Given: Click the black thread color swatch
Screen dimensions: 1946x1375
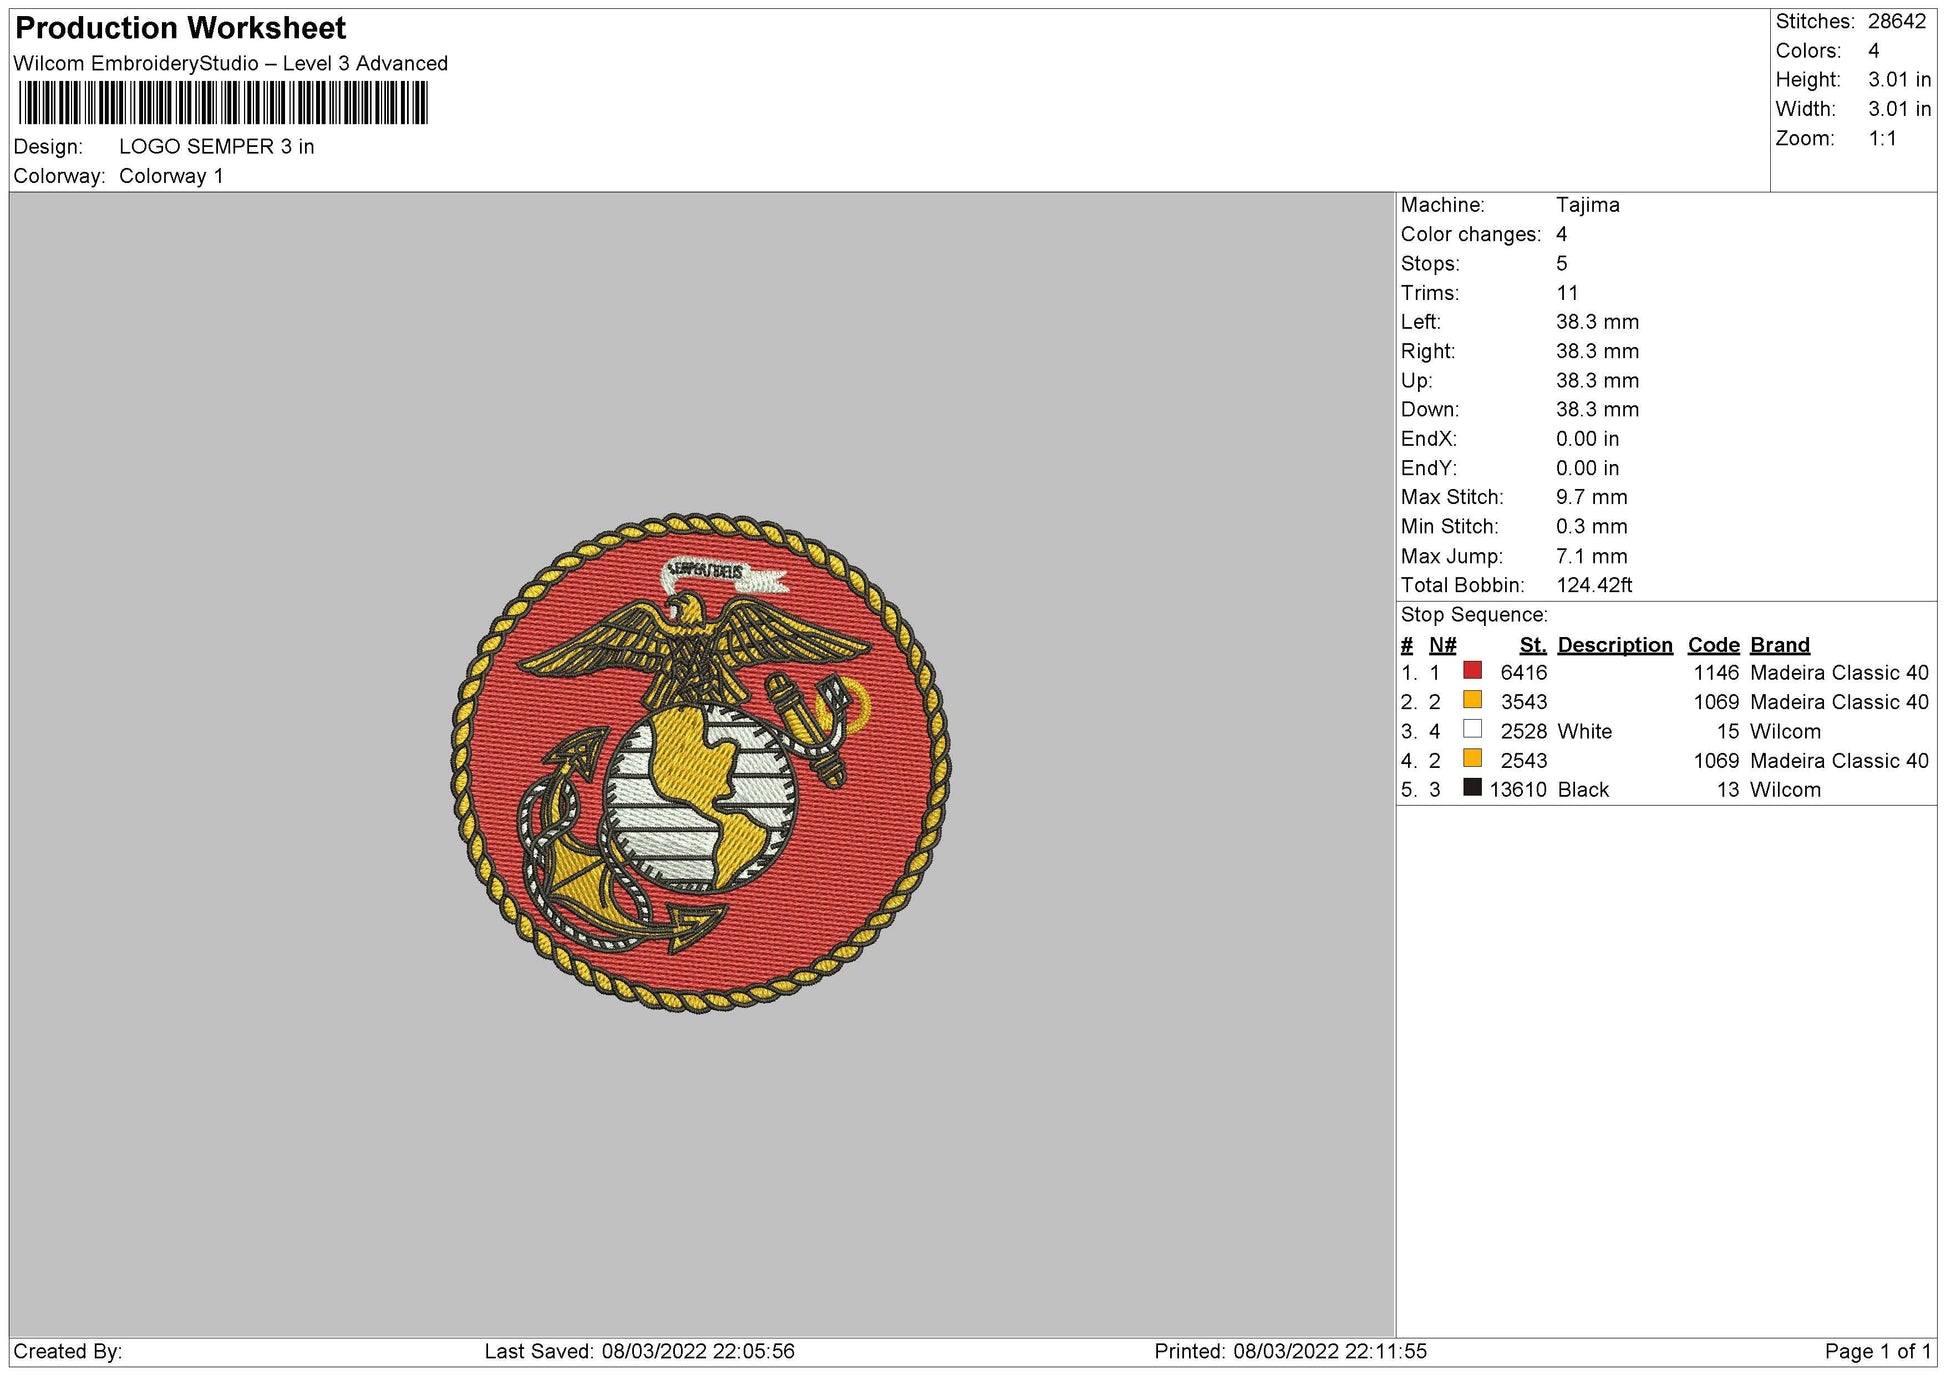Looking at the screenshot, I should pyautogui.click(x=1472, y=788).
